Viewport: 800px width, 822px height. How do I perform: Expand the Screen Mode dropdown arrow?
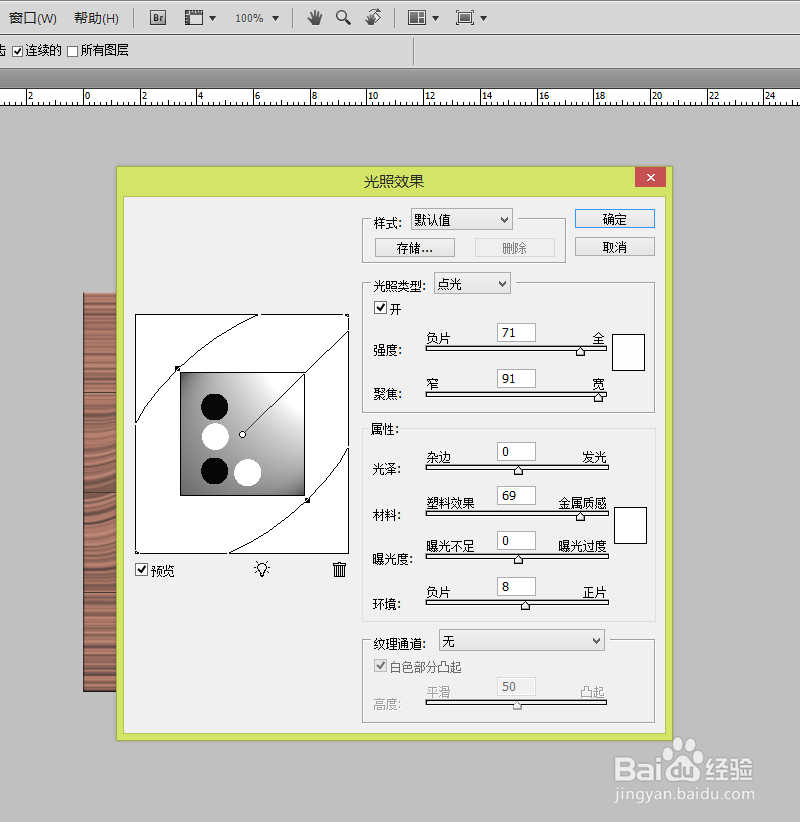coord(483,18)
